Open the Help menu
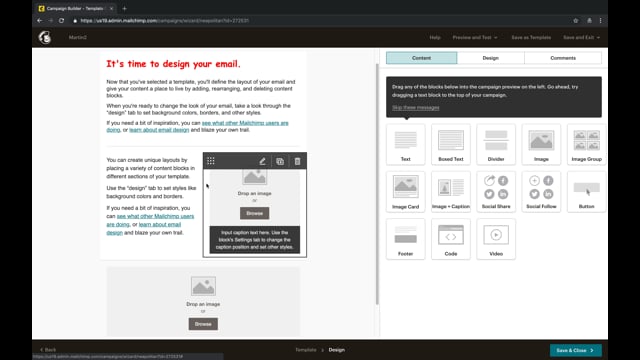 435,37
